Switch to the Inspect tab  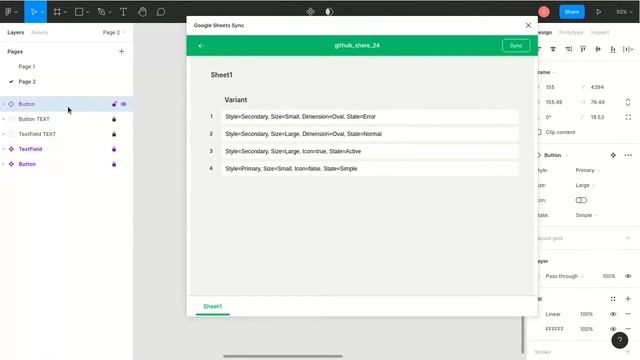[x=600, y=32]
